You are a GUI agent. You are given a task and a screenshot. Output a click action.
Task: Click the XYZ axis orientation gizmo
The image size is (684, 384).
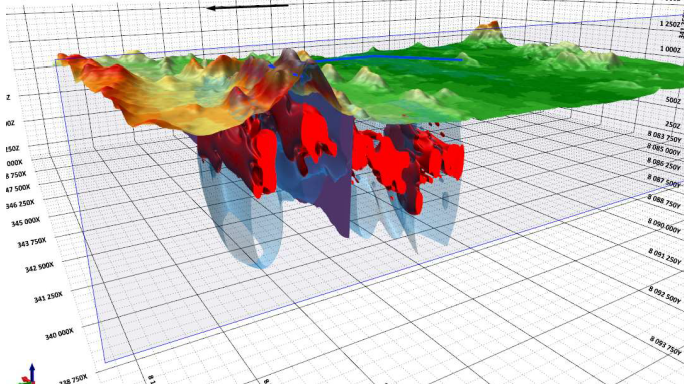pos(29,375)
